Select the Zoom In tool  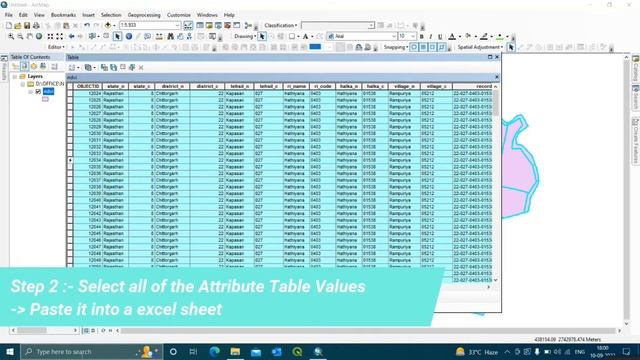(11, 37)
